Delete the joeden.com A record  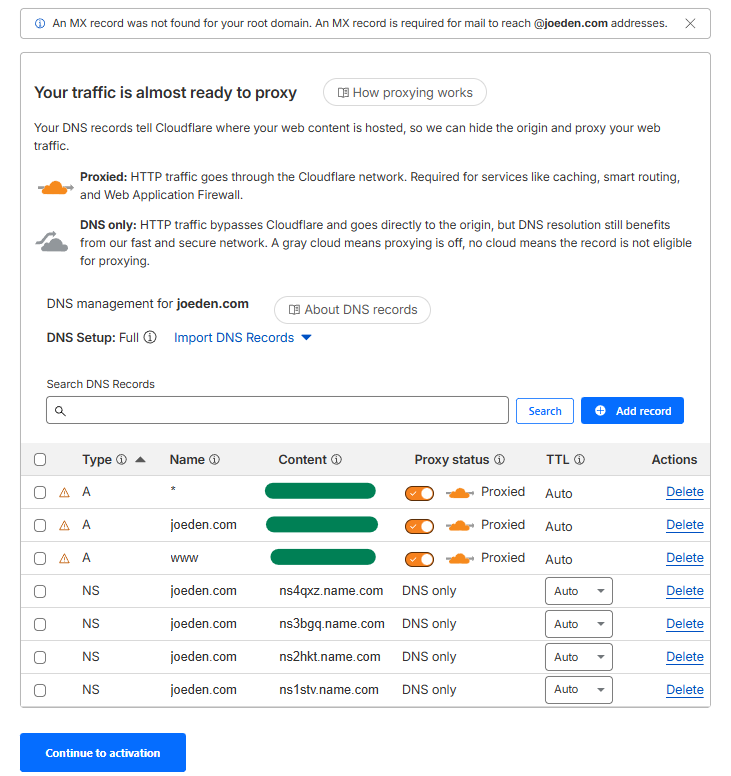(685, 525)
